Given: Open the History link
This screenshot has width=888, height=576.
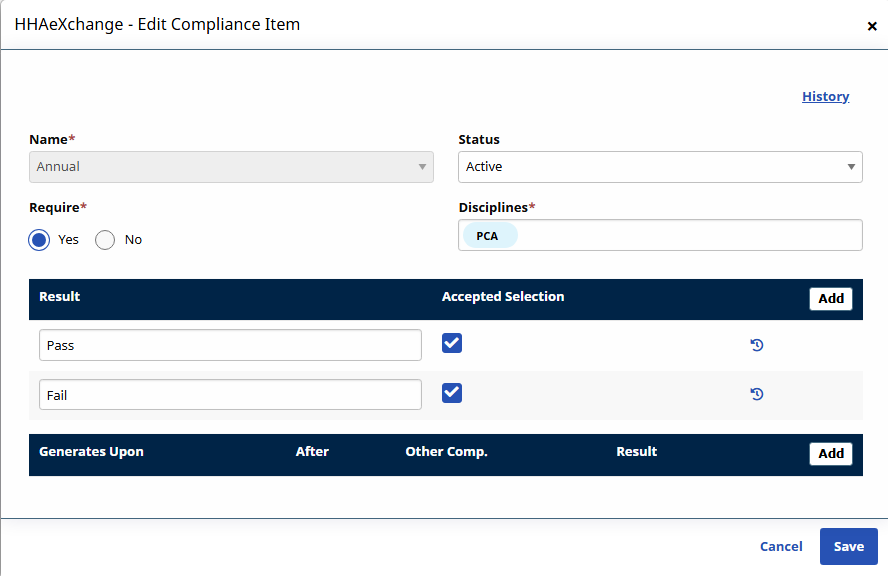Looking at the screenshot, I should click(825, 96).
